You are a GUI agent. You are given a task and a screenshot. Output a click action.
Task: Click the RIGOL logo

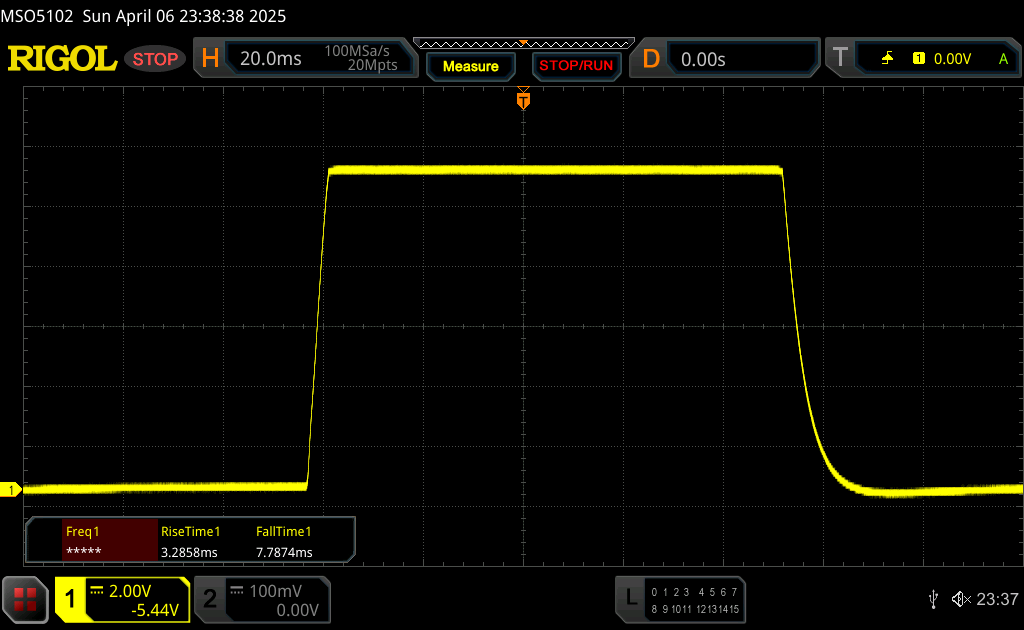pyautogui.click(x=63, y=59)
